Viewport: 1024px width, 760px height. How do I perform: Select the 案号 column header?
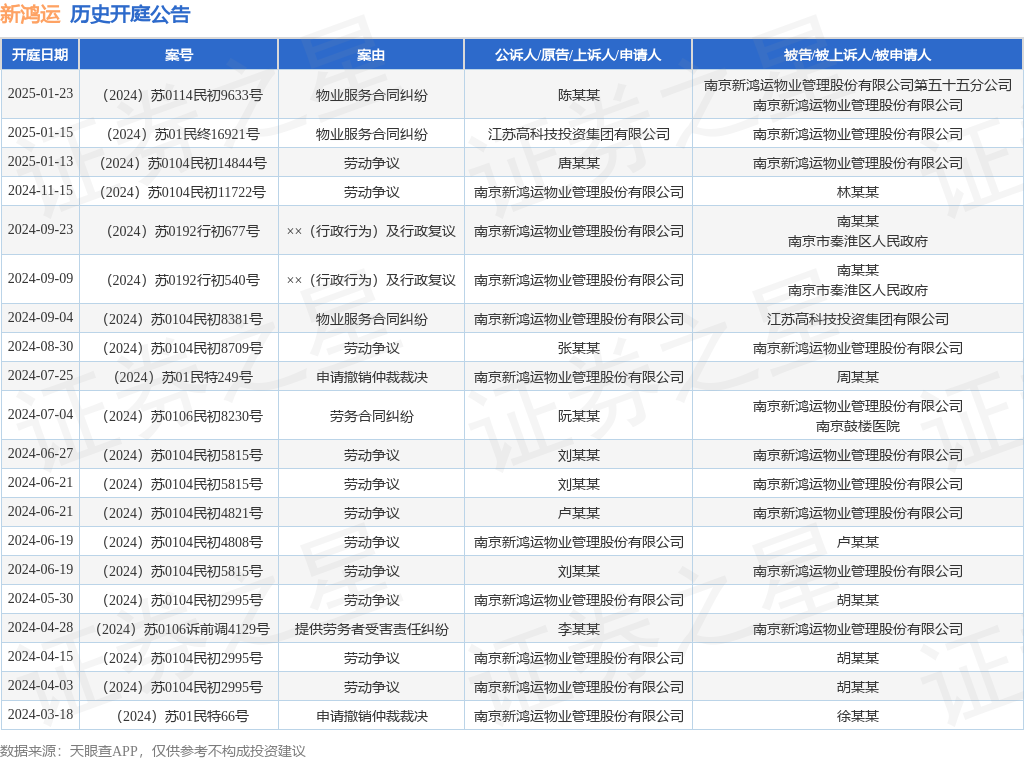point(178,55)
